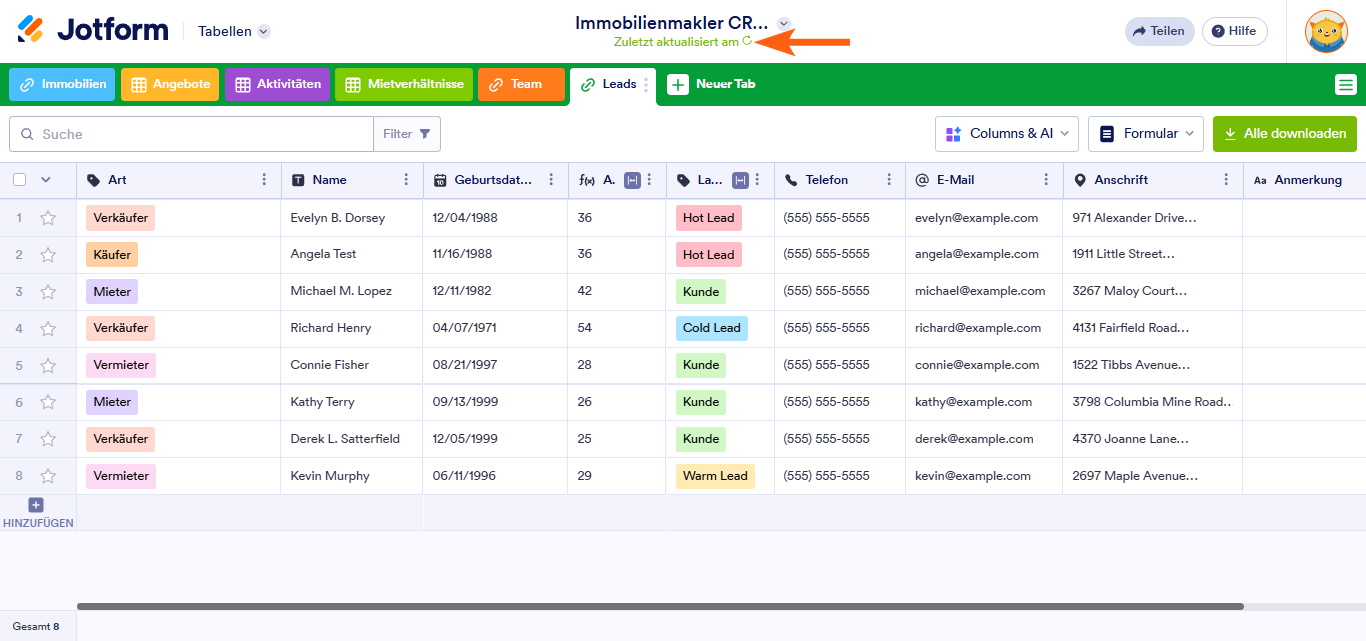Open the user avatar profile
1366x641 pixels.
(1326, 31)
